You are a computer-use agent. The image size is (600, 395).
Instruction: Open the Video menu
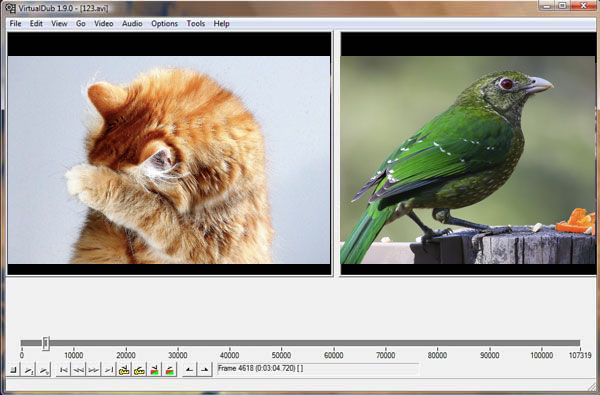pyautogui.click(x=104, y=24)
